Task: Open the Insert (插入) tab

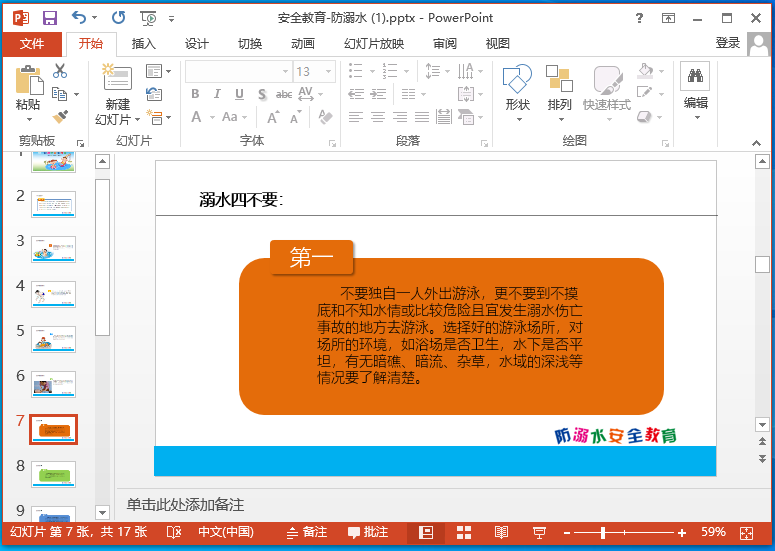Action: pyautogui.click(x=144, y=43)
